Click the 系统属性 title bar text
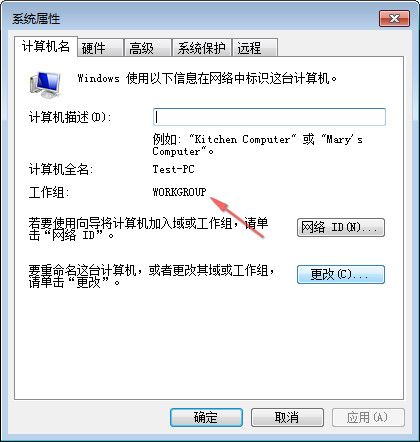Screen dimensions: 420x442 click(x=36, y=18)
